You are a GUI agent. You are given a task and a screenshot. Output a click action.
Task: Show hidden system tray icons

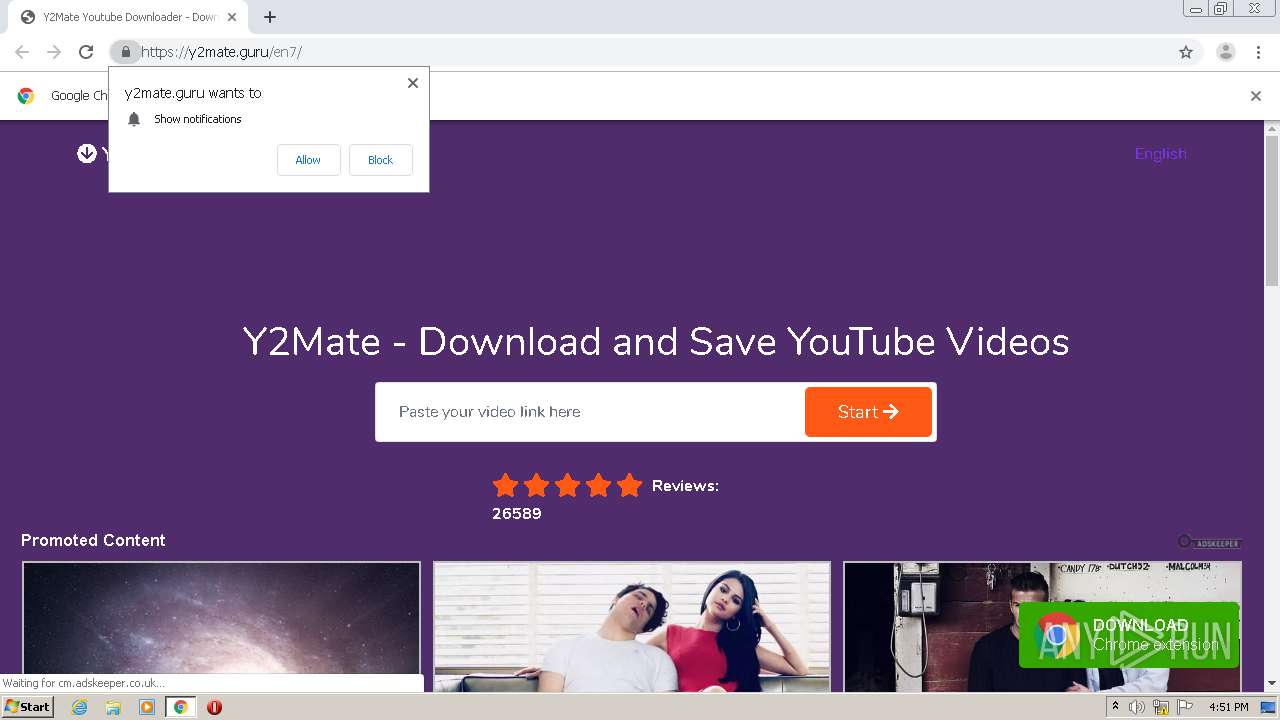coord(1116,707)
